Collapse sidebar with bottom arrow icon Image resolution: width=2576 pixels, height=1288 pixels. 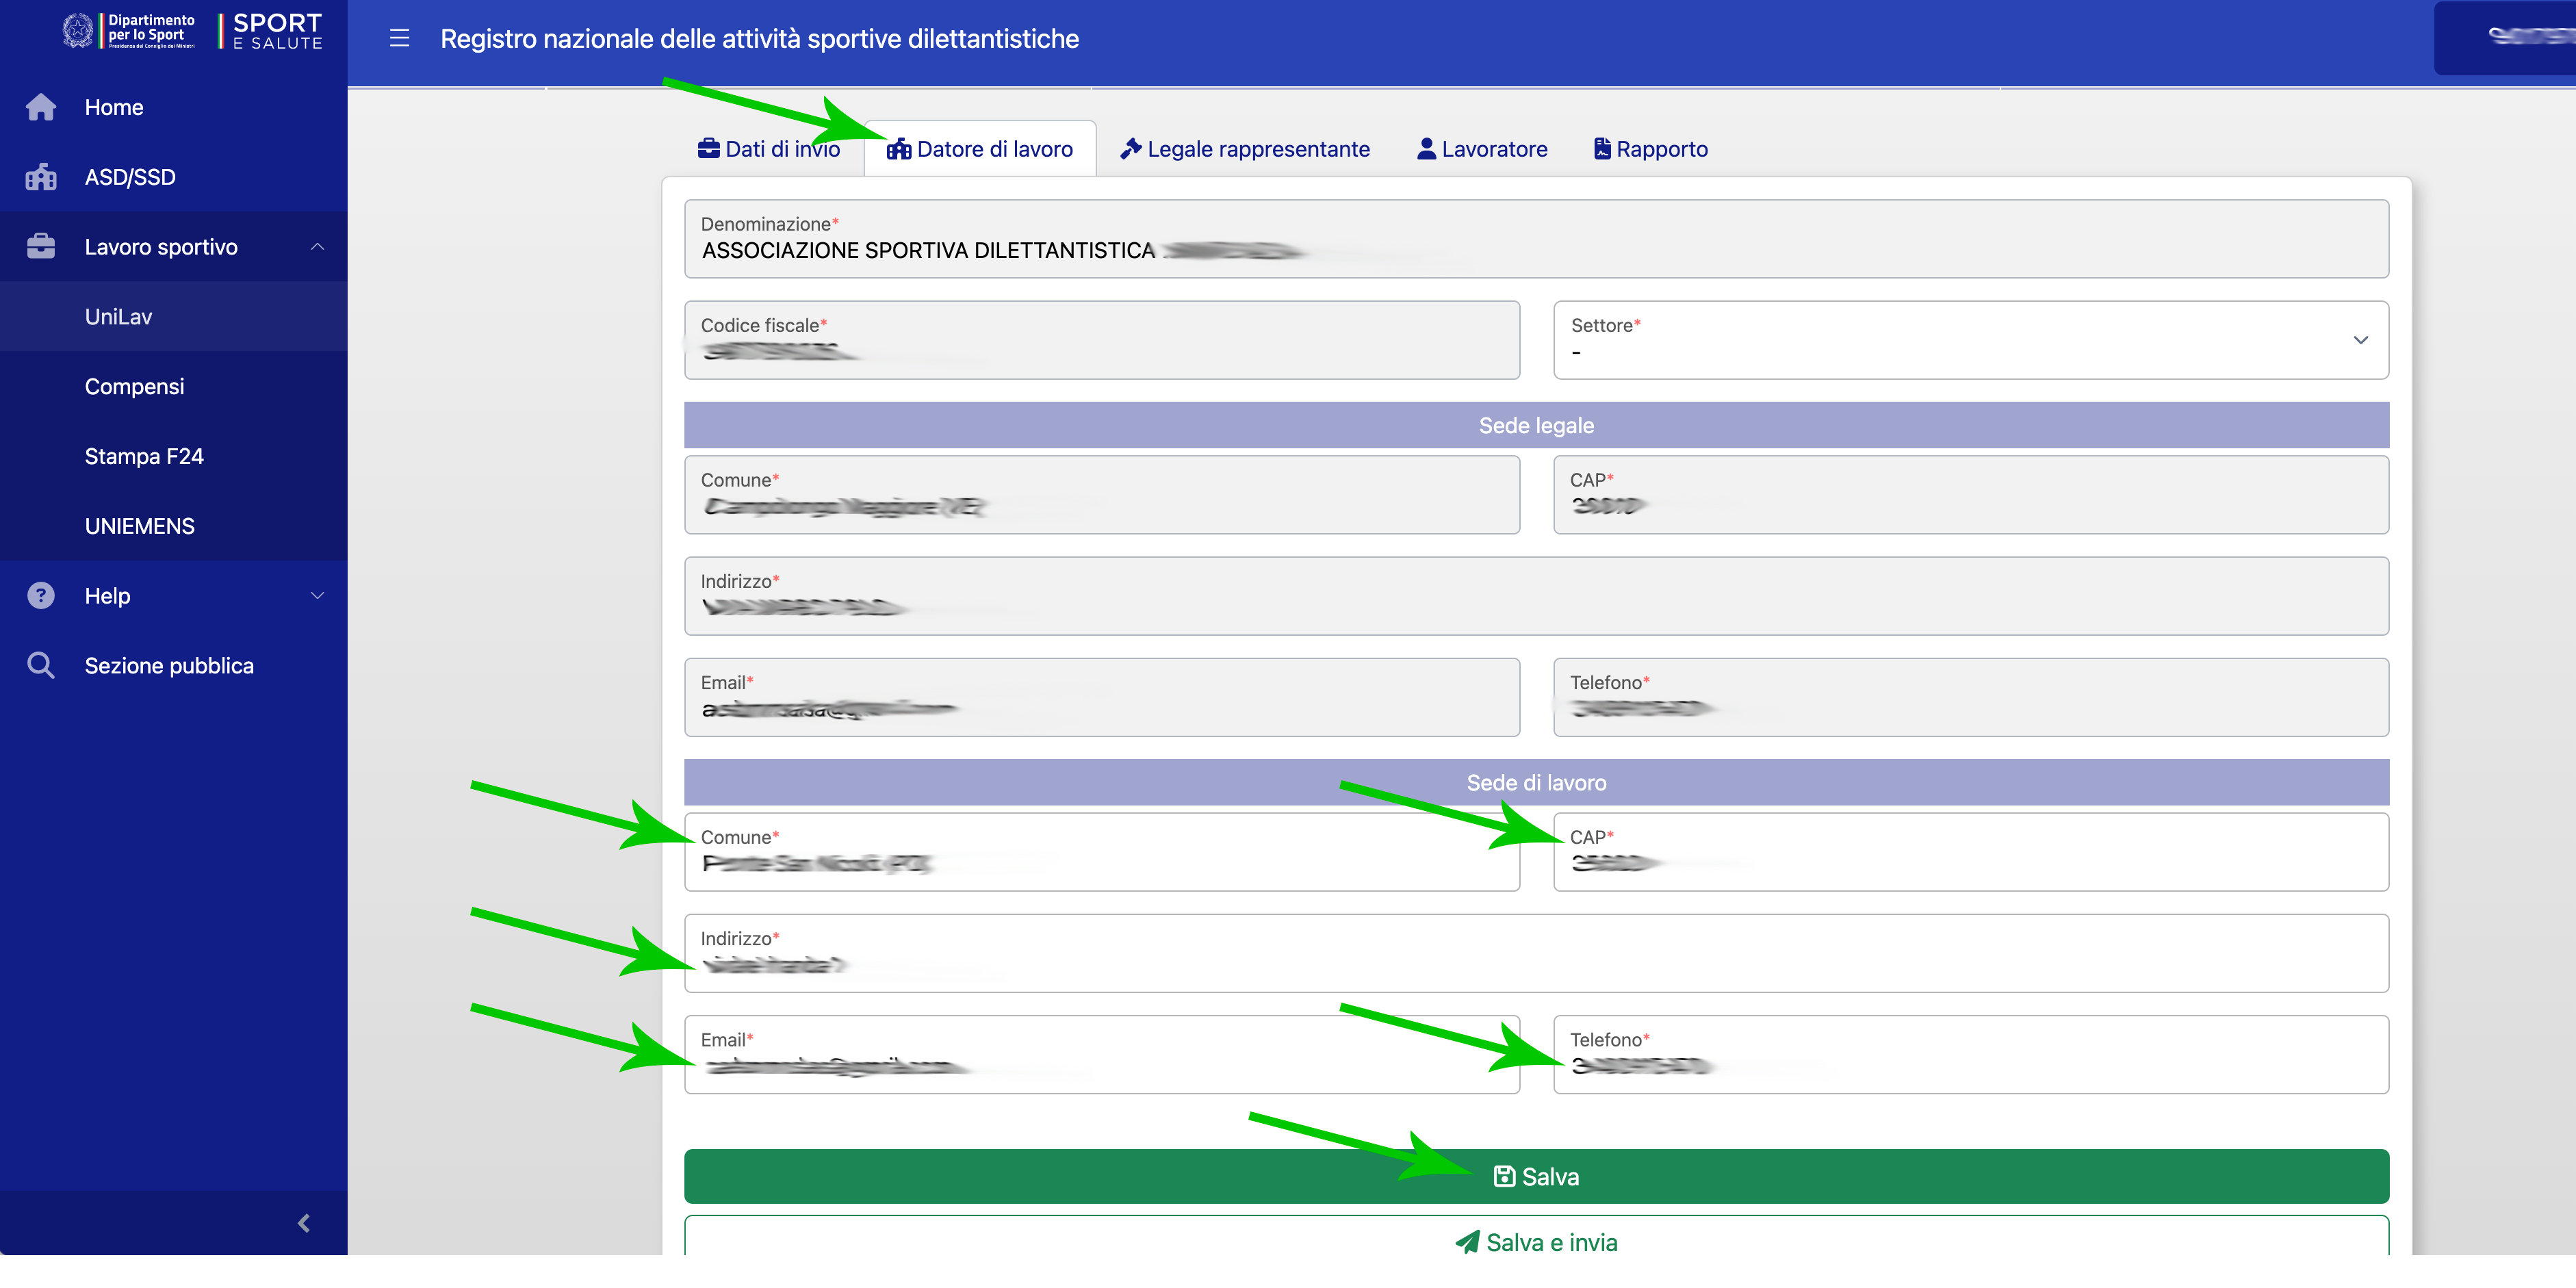tap(304, 1223)
